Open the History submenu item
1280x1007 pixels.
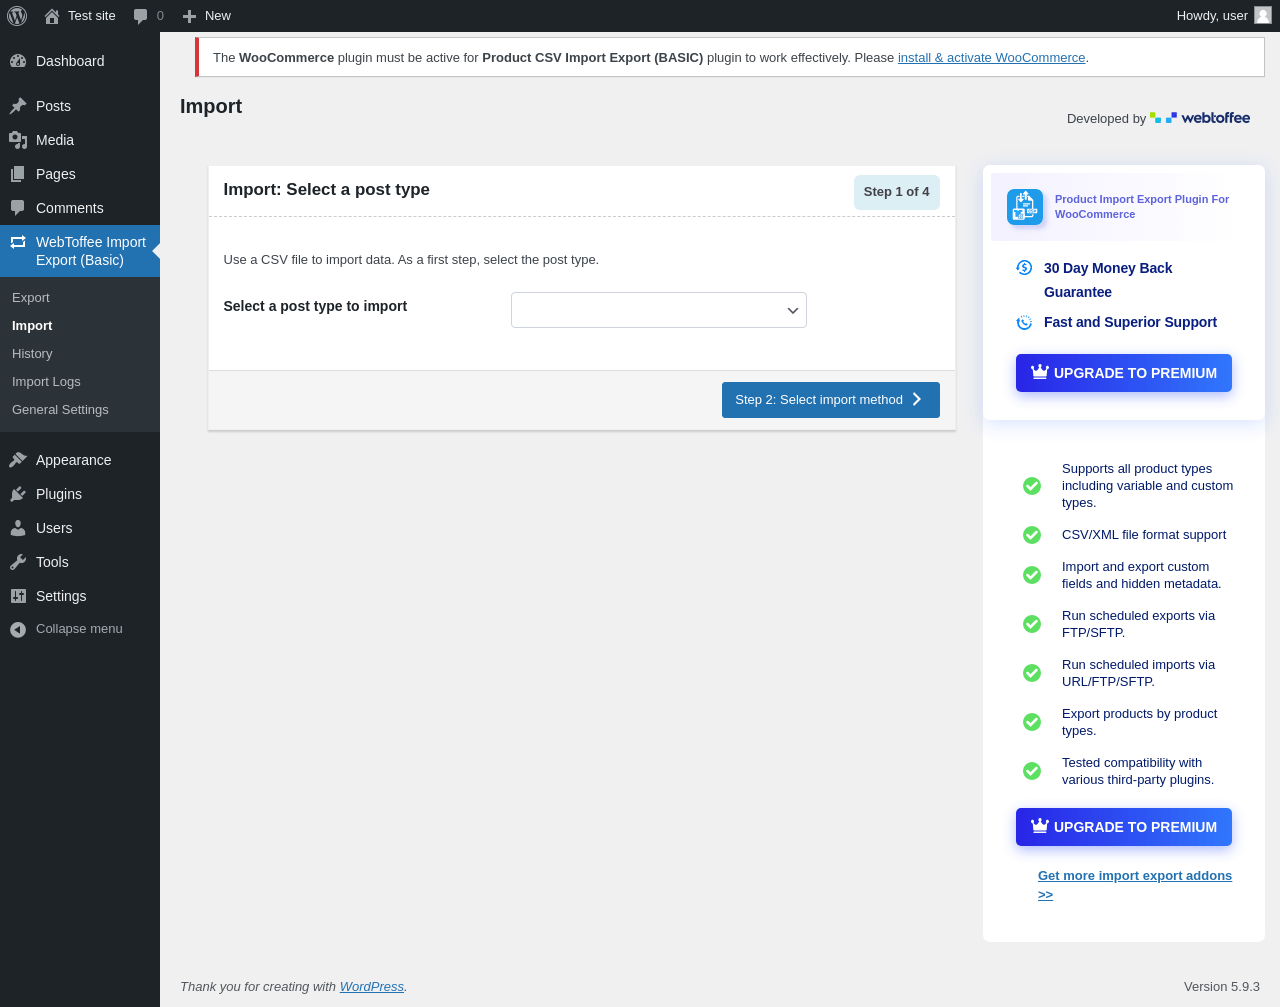click(32, 354)
